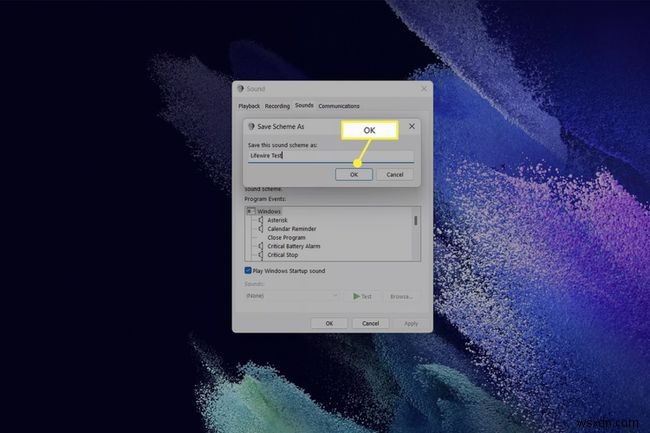Select the Close Program event
The height and width of the screenshot is (433, 650).
[286, 237]
